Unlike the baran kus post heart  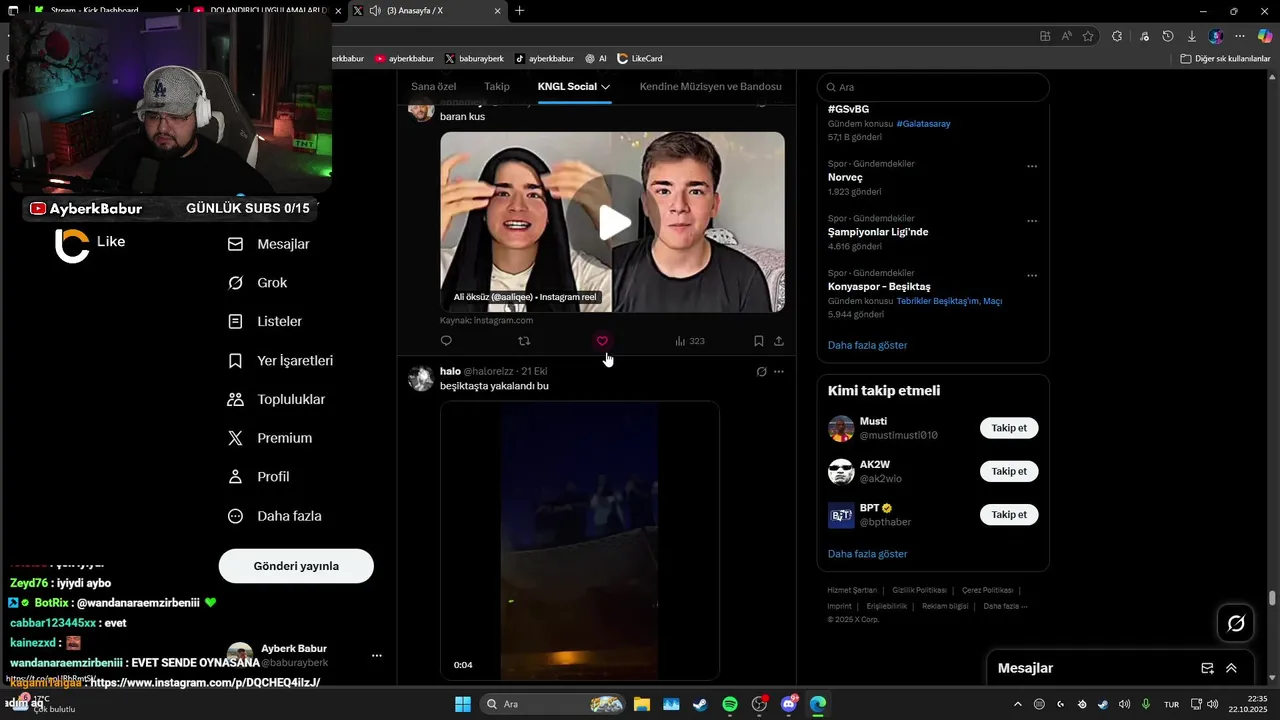(x=602, y=341)
